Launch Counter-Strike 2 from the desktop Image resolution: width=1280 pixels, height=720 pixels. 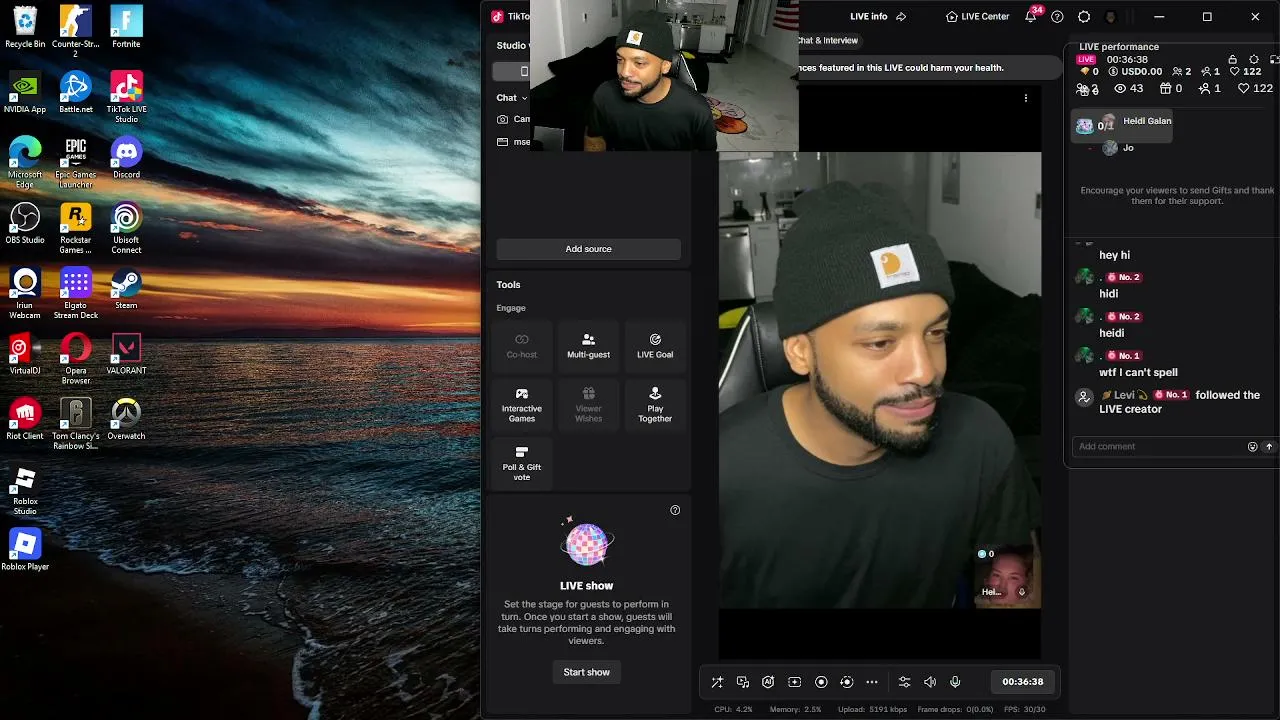tap(75, 31)
